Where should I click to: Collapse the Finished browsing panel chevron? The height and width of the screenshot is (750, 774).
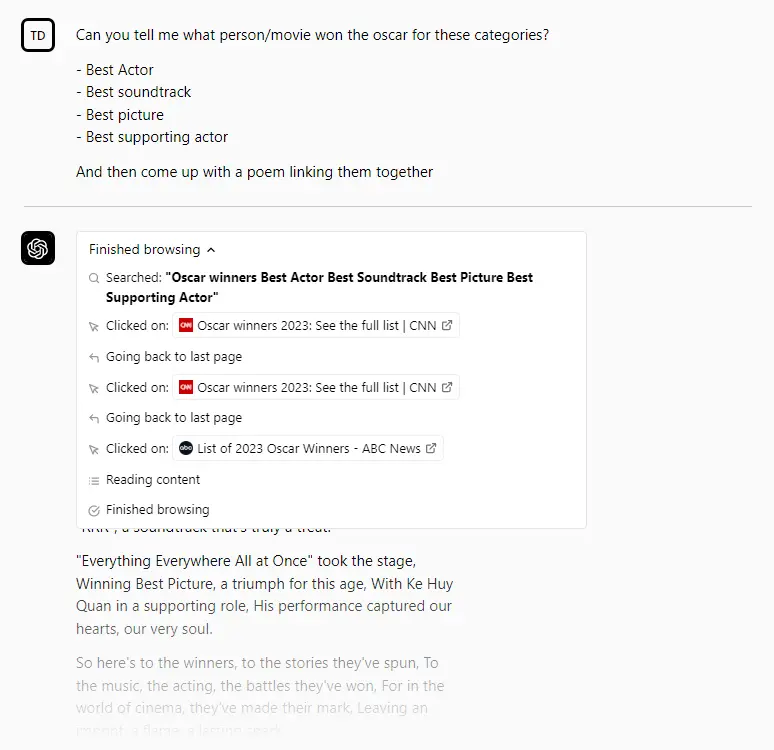tap(211, 250)
